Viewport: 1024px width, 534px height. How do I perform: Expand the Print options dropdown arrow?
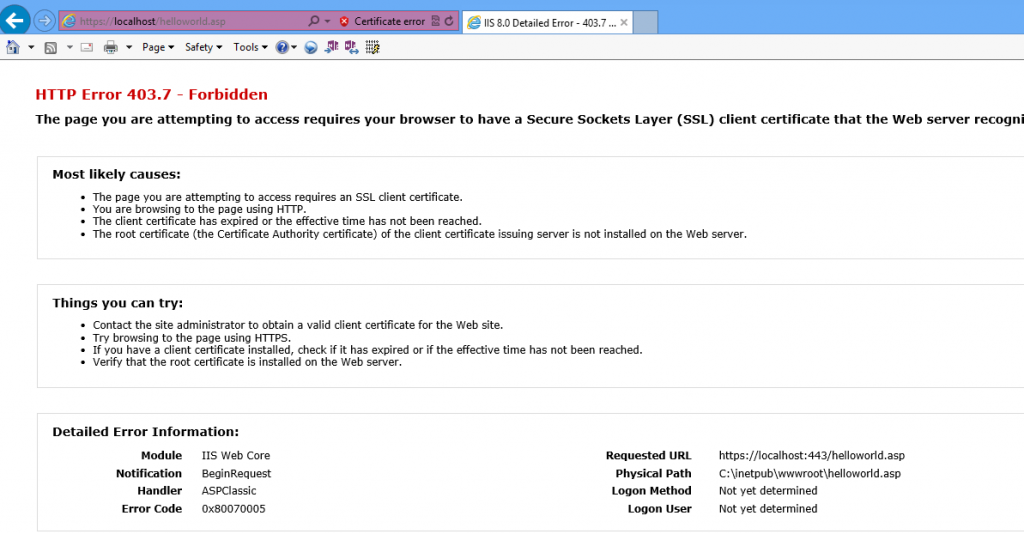[129, 47]
